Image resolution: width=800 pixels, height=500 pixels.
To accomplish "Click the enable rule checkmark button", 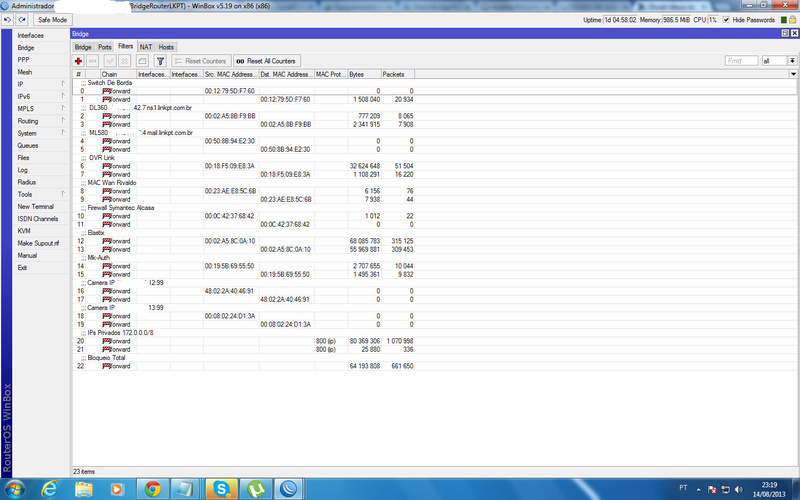I will tap(110, 61).
